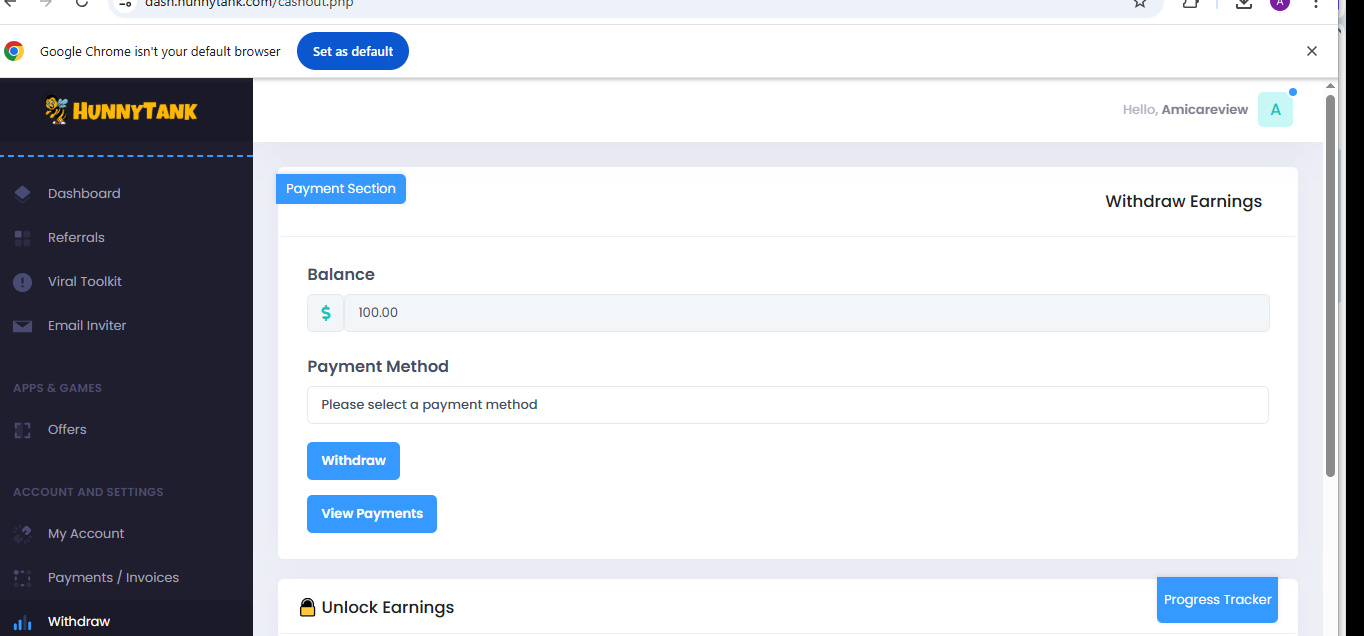The image size is (1364, 636).
Task: Open the Chrome downloads icon
Action: point(1244,3)
